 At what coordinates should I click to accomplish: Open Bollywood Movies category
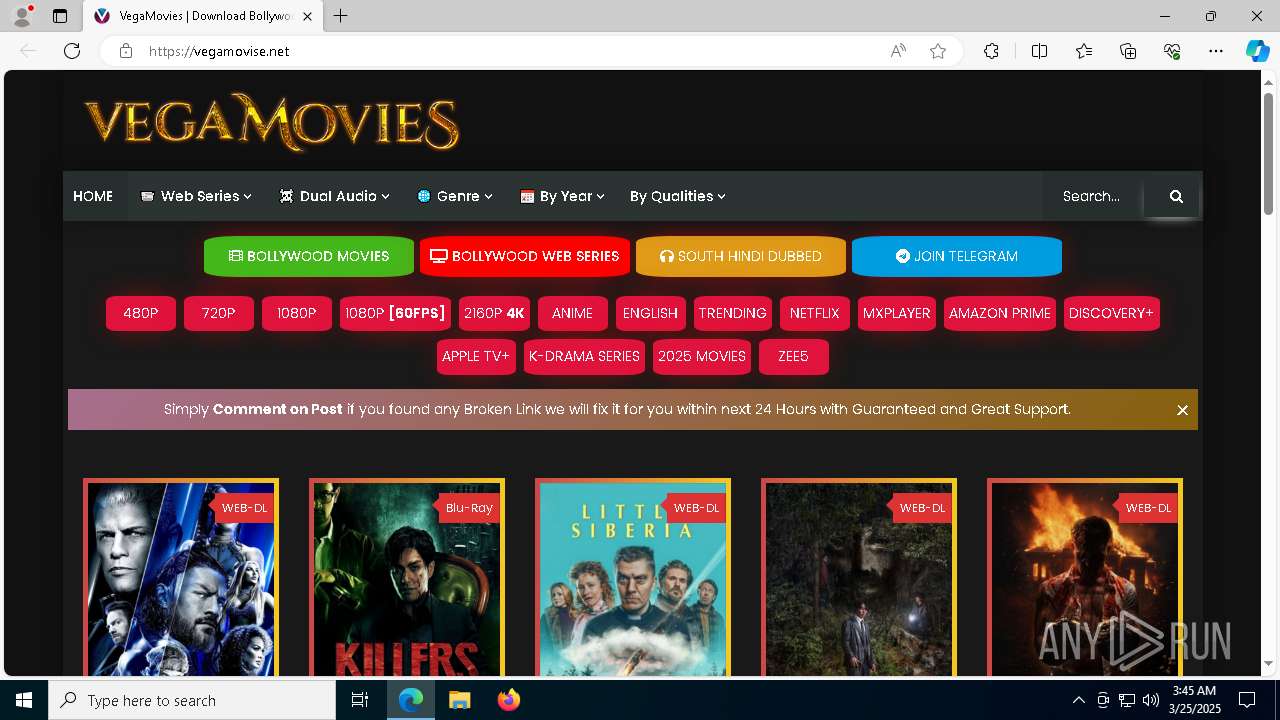309,256
